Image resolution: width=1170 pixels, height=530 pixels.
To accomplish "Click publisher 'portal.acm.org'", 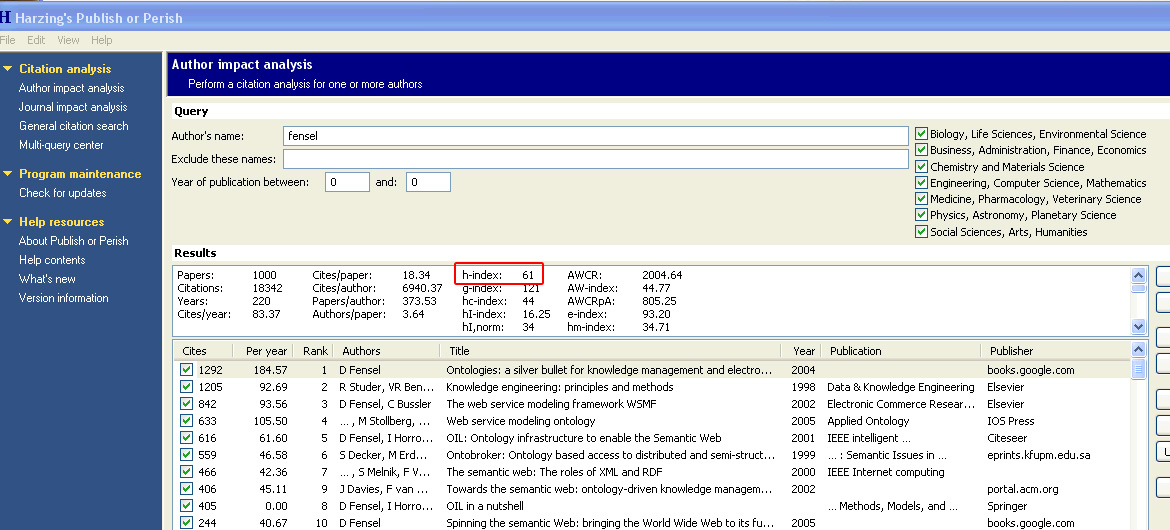I will (1022, 489).
